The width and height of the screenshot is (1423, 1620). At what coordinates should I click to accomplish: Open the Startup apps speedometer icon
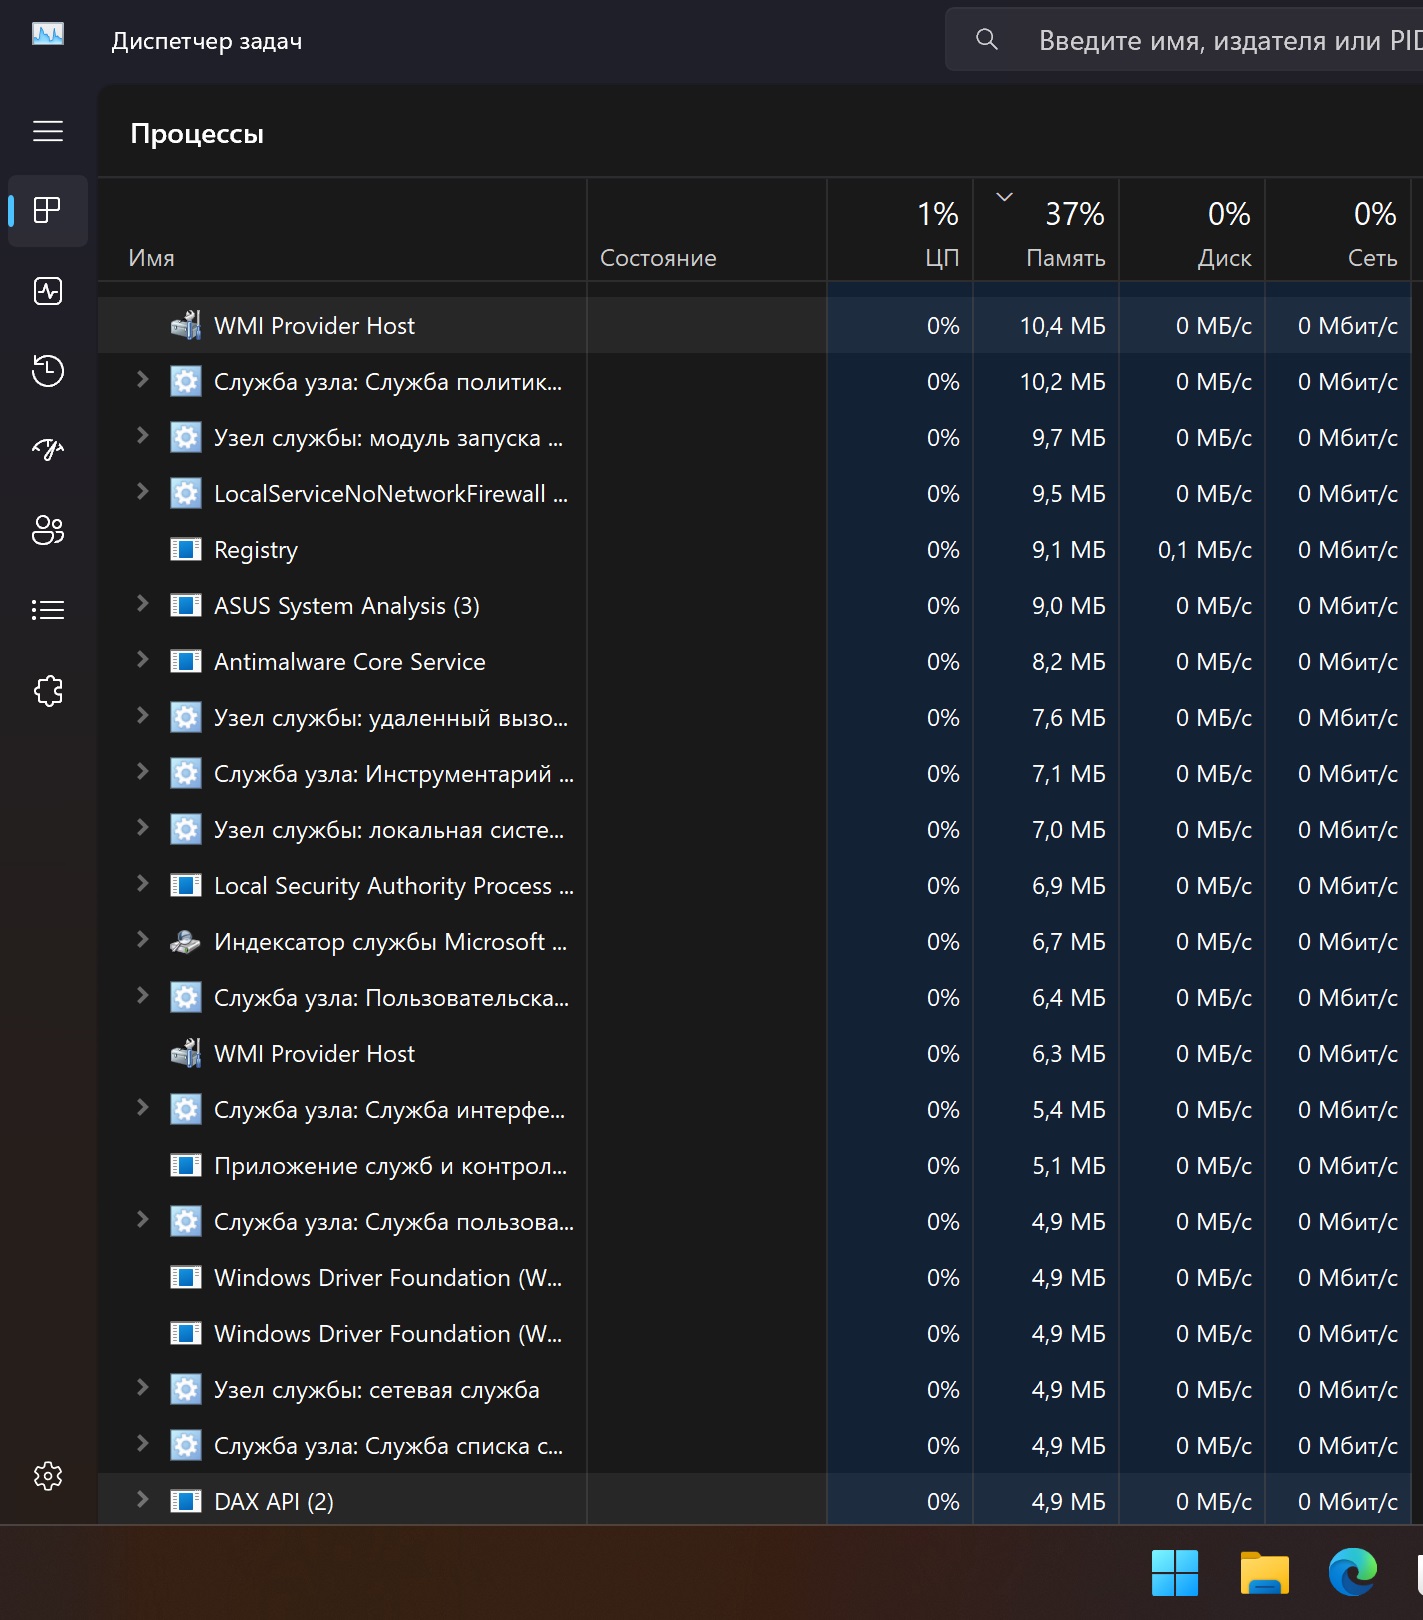(x=48, y=450)
